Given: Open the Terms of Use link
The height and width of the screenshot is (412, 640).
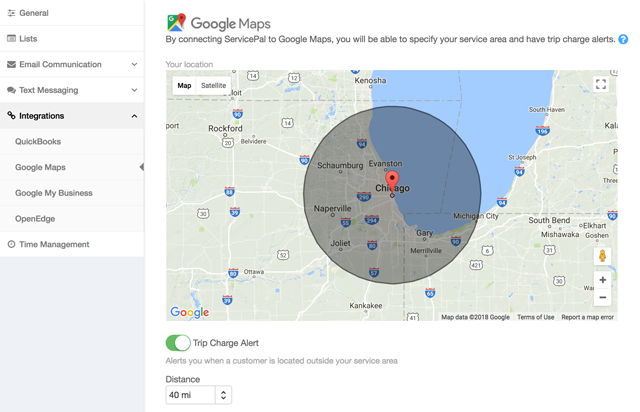Looking at the screenshot, I should point(536,317).
